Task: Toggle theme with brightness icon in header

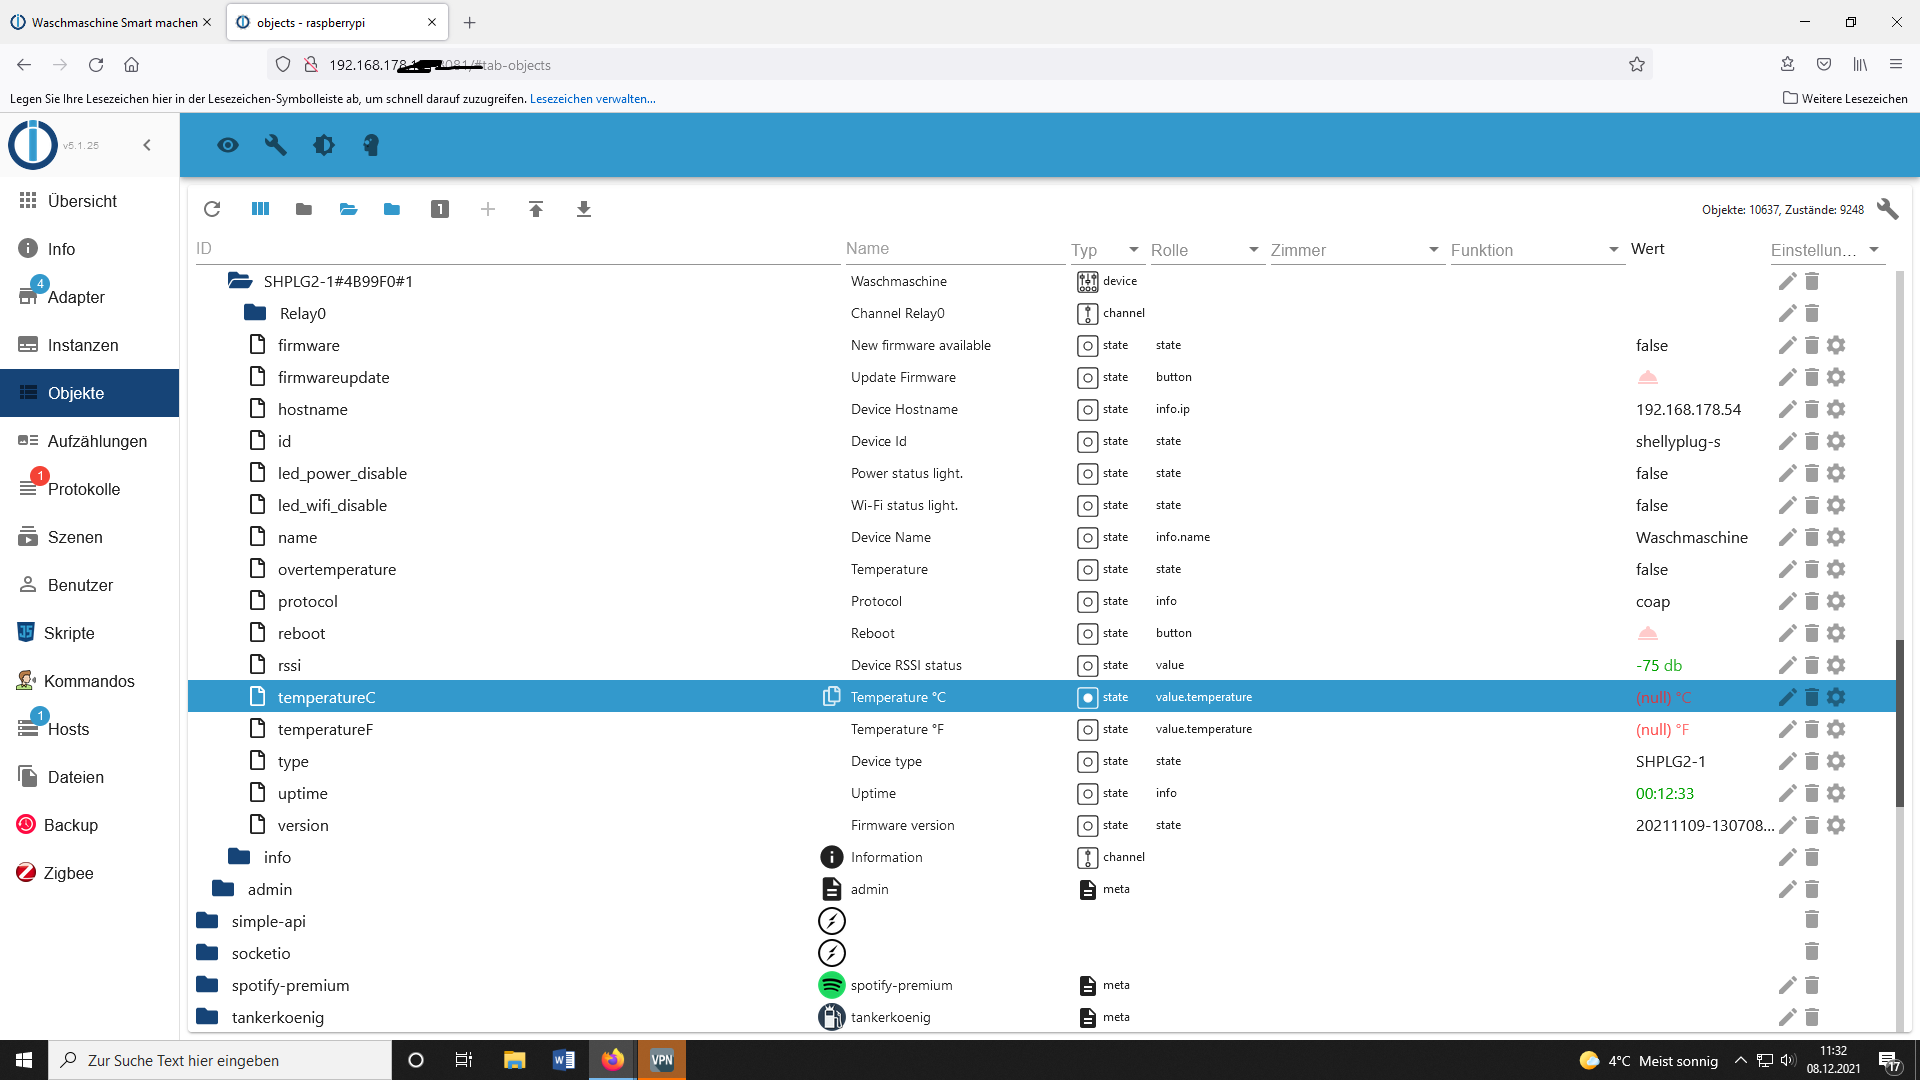Action: click(324, 145)
